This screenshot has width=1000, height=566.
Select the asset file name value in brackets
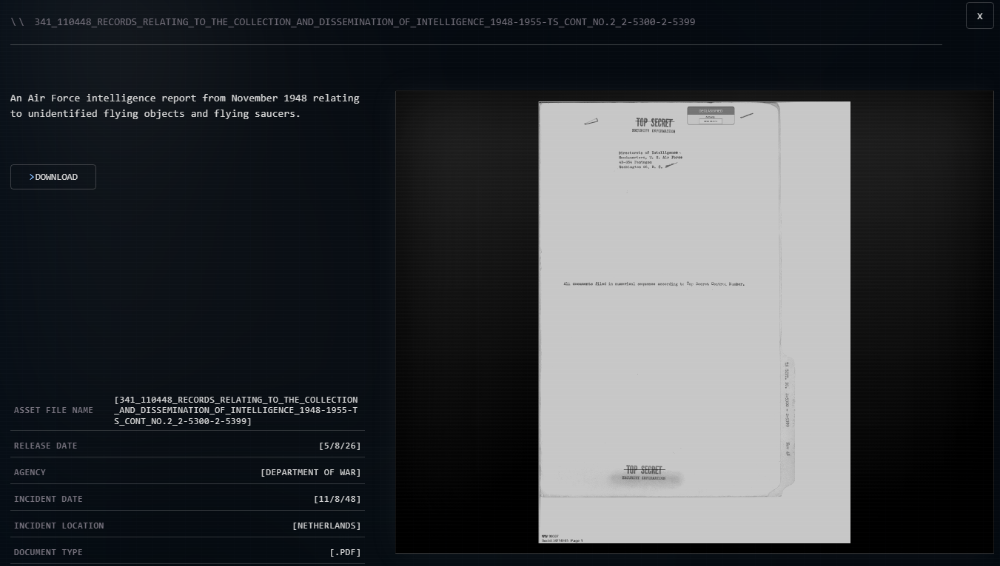236,410
